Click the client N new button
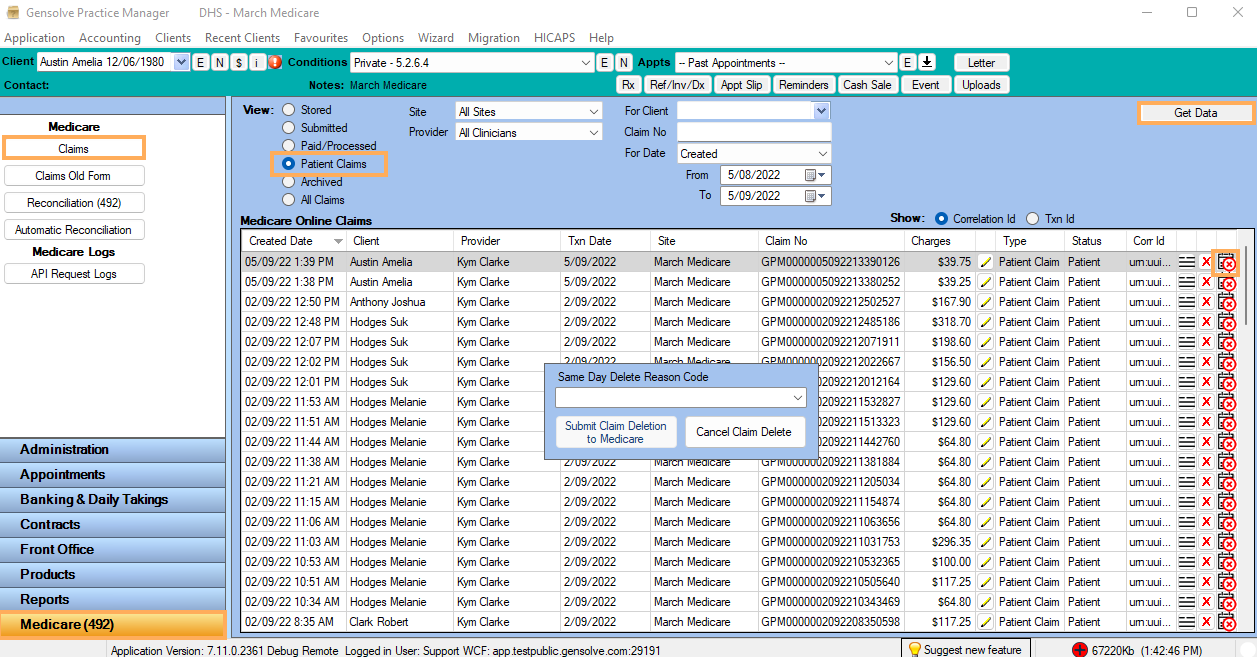Viewport: 1257px width, 657px height. click(x=219, y=62)
